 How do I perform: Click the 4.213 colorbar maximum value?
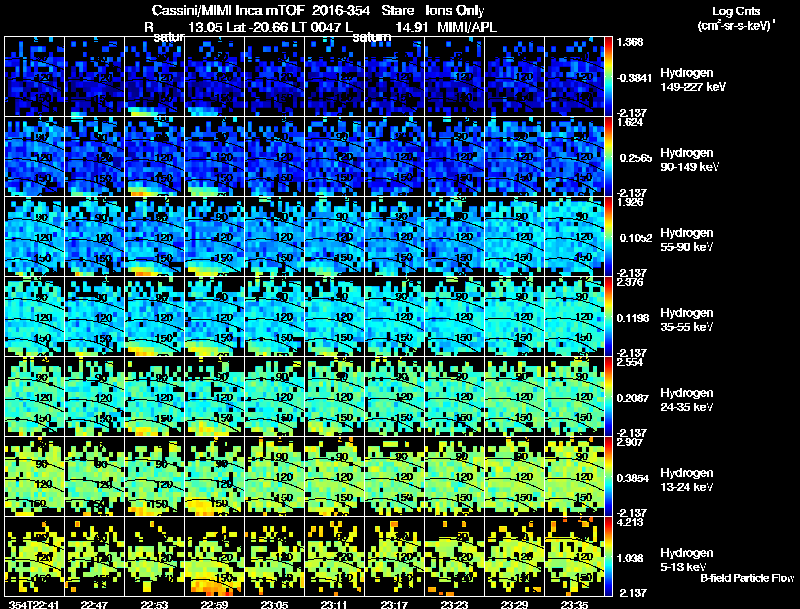(x=630, y=522)
